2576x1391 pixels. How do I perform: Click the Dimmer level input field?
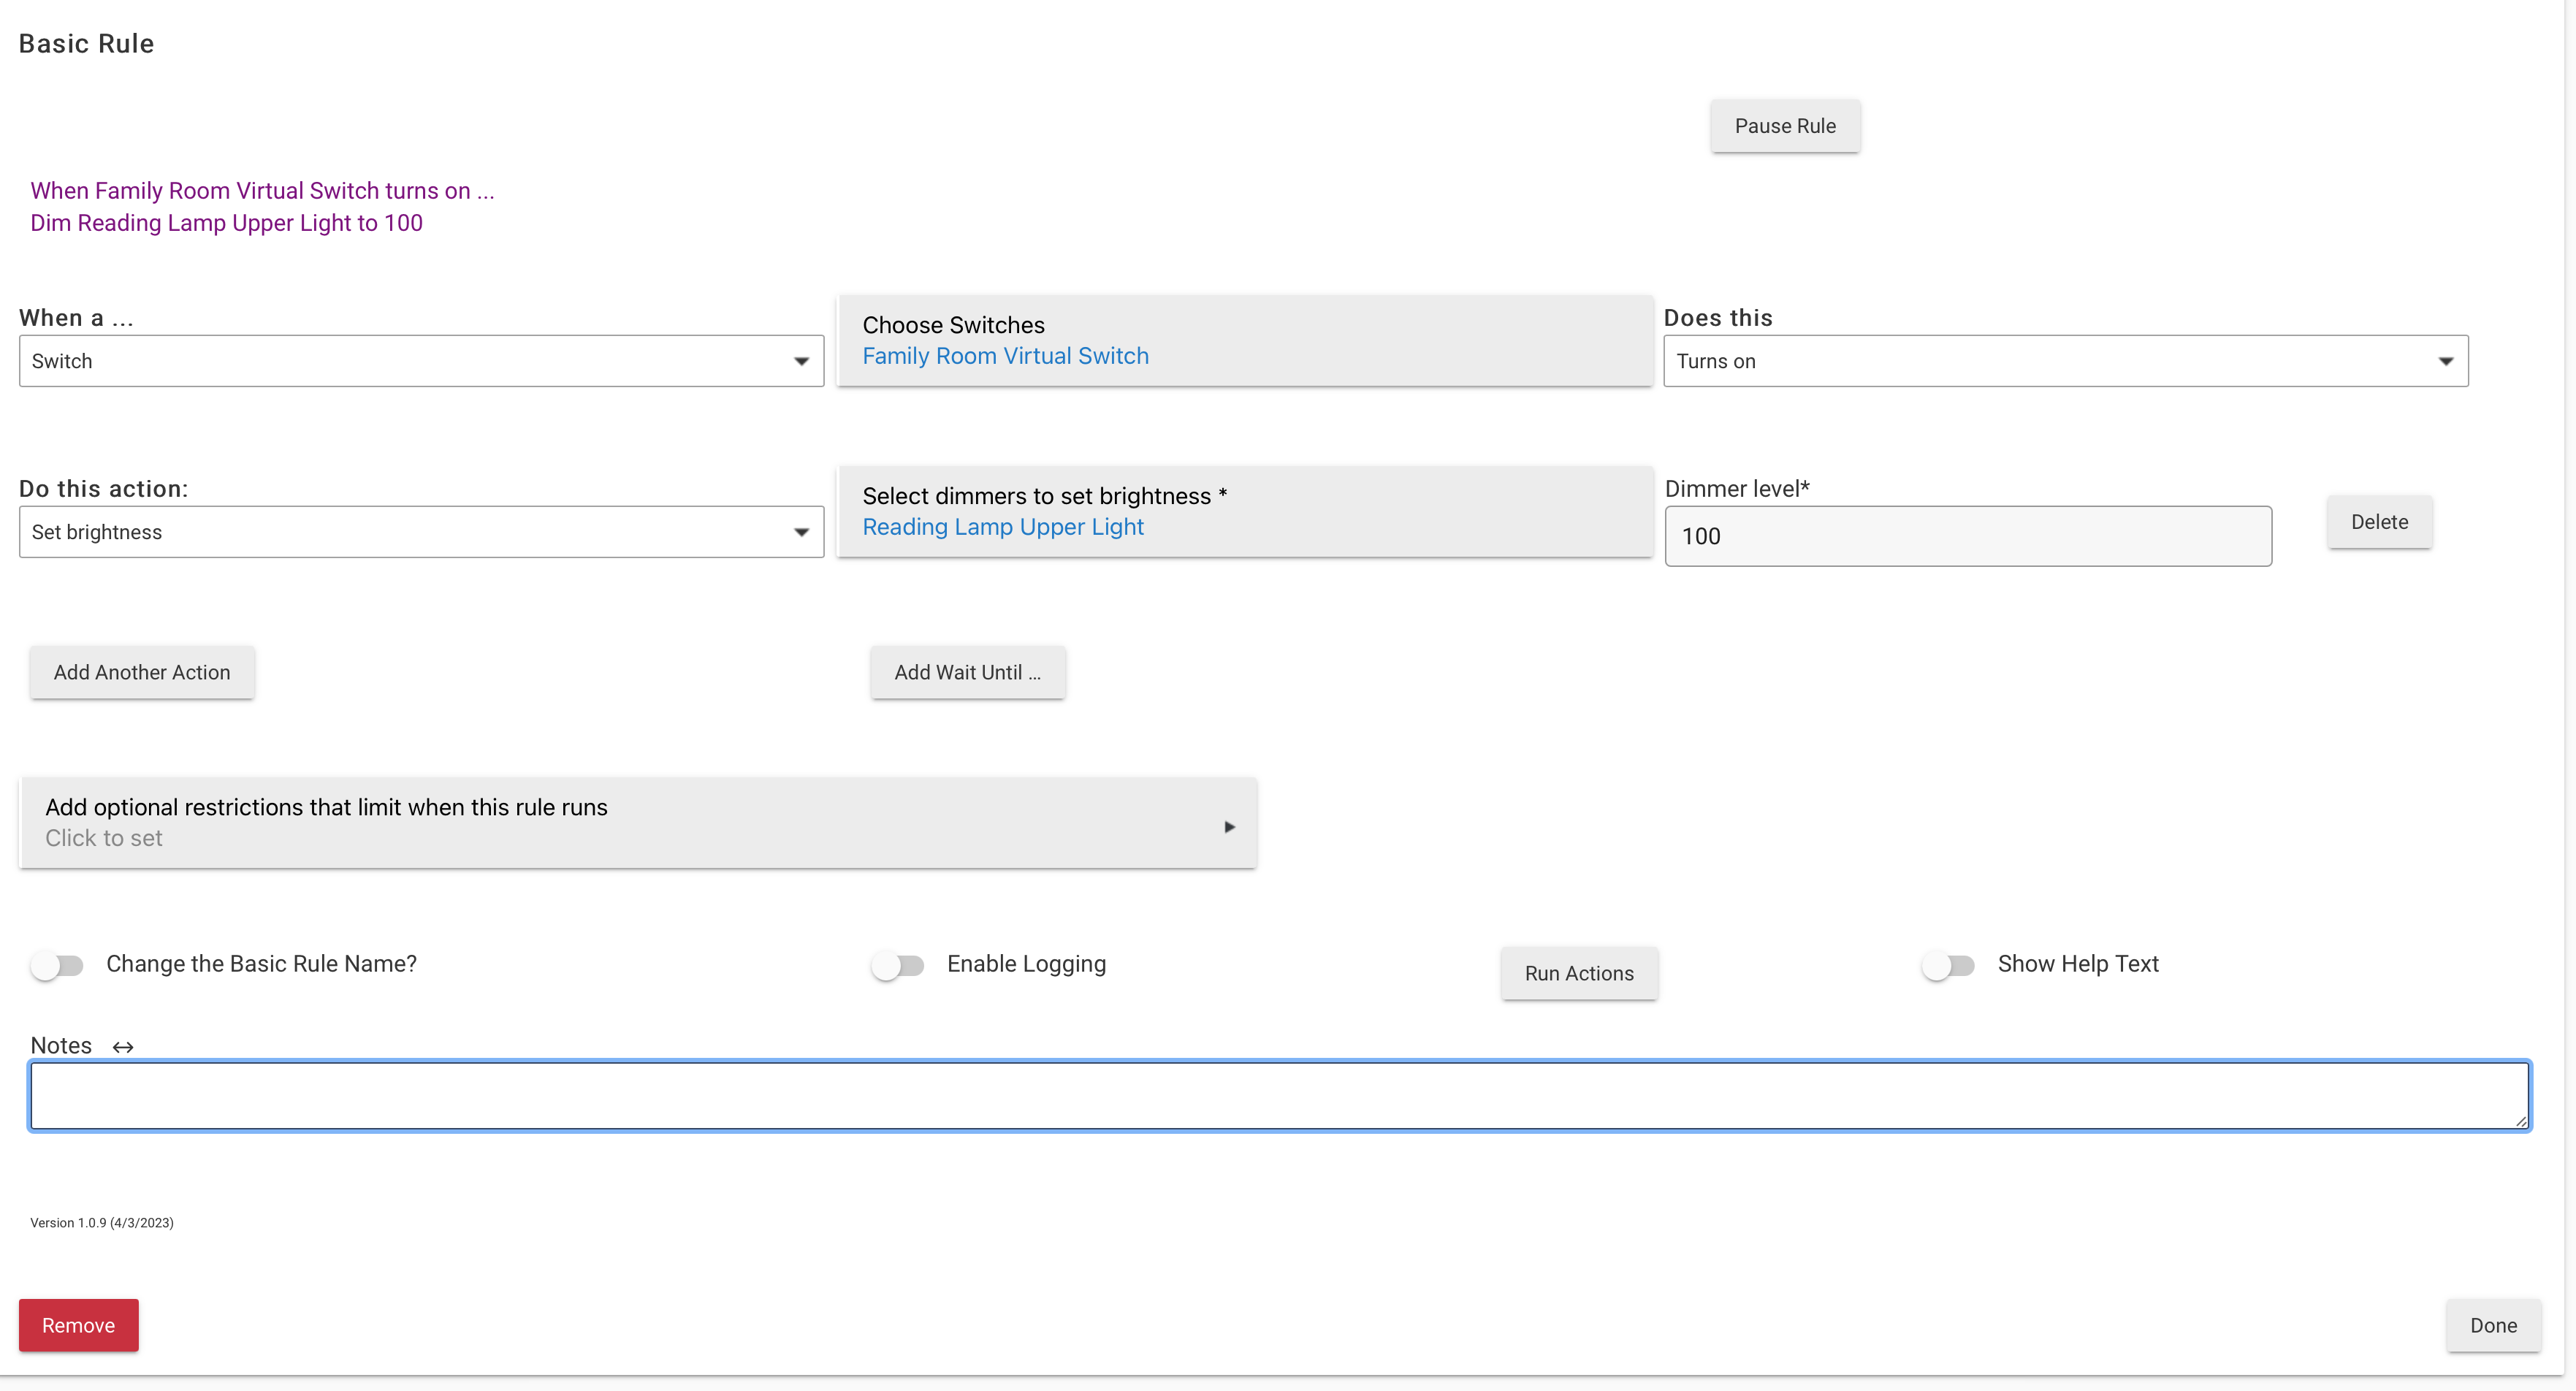click(x=1968, y=536)
